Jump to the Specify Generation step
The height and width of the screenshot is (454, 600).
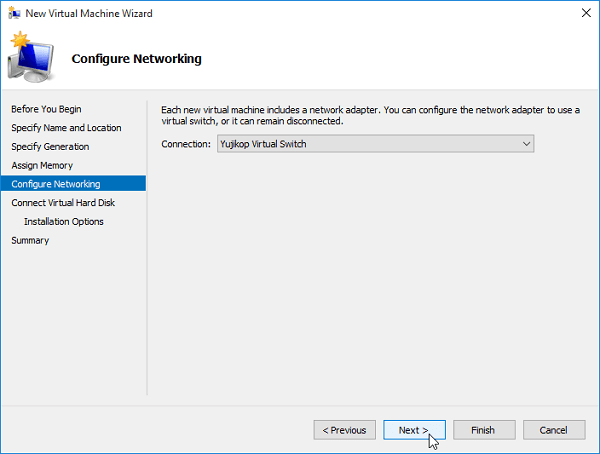point(50,147)
